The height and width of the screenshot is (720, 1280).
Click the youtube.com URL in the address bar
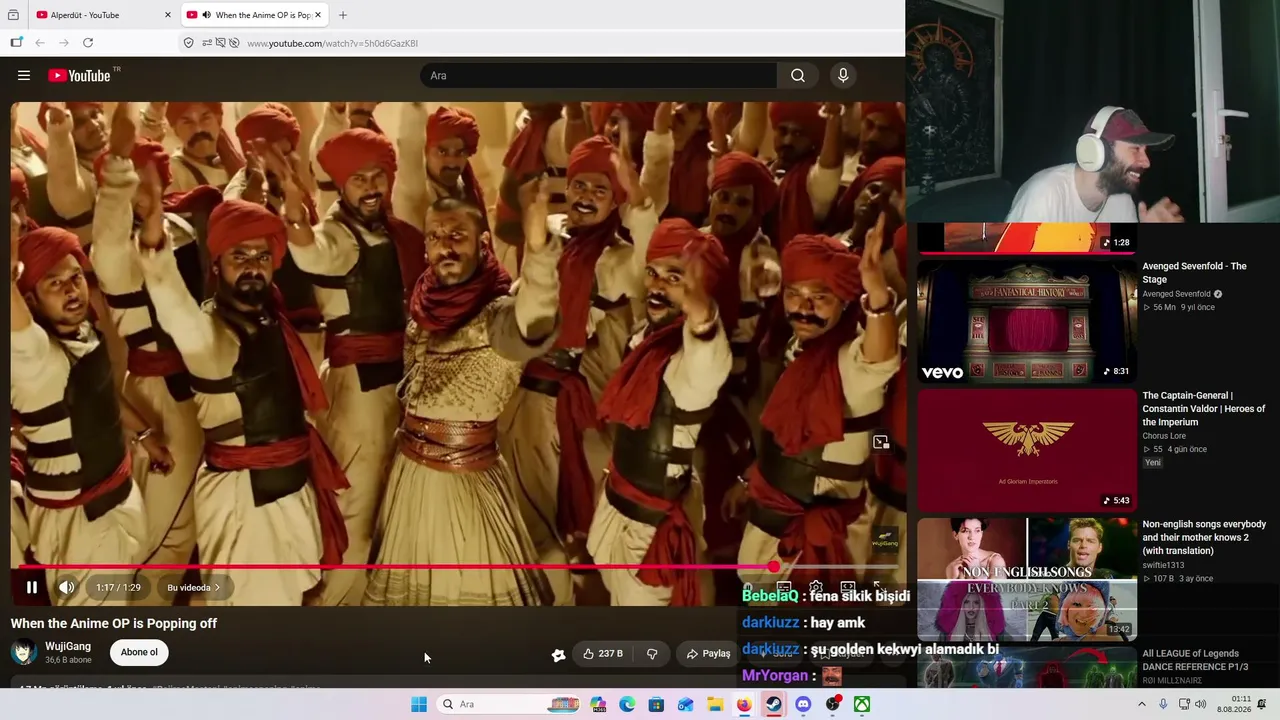point(332,44)
